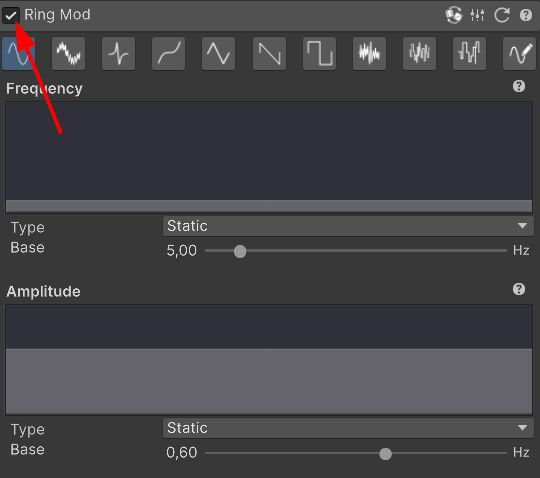Click the randomize dice icon in header

pyautogui.click(x=454, y=15)
